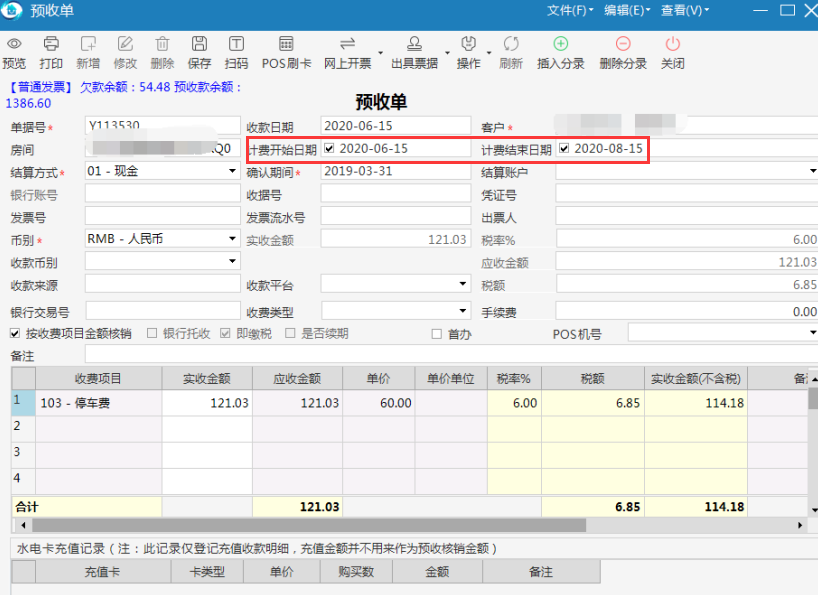The image size is (818, 595).
Task: Click the 插入分录 insert entry icon
Action: [561, 44]
